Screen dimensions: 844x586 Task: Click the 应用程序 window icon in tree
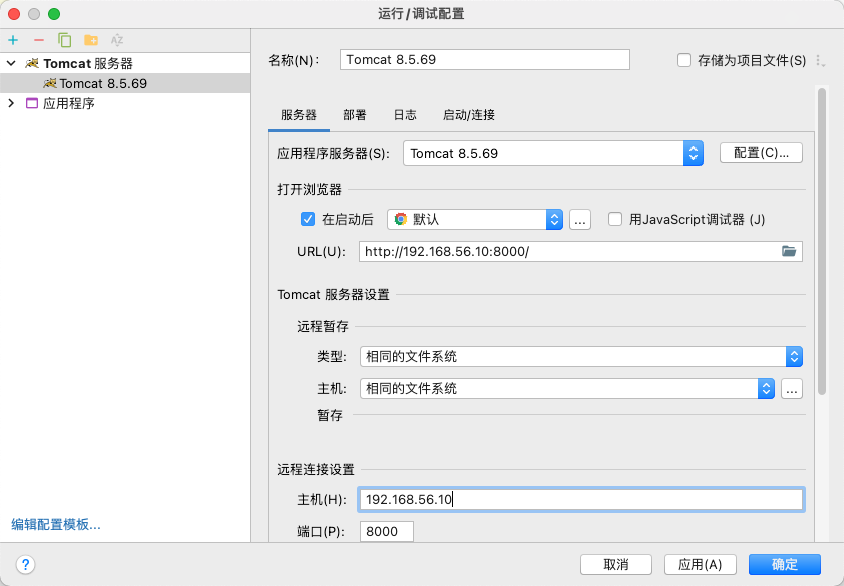(x=32, y=103)
